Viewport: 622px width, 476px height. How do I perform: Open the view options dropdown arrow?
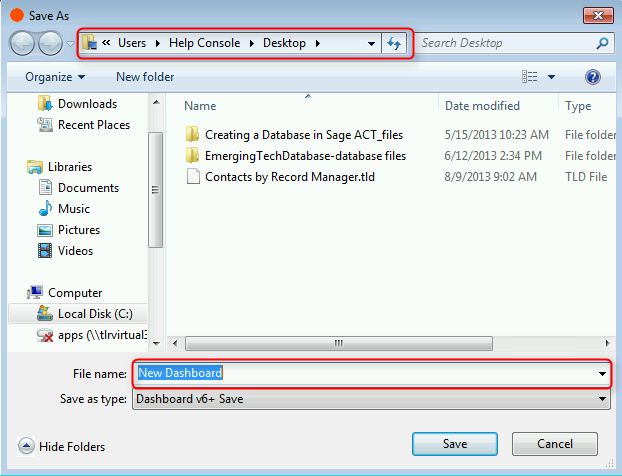[551, 77]
